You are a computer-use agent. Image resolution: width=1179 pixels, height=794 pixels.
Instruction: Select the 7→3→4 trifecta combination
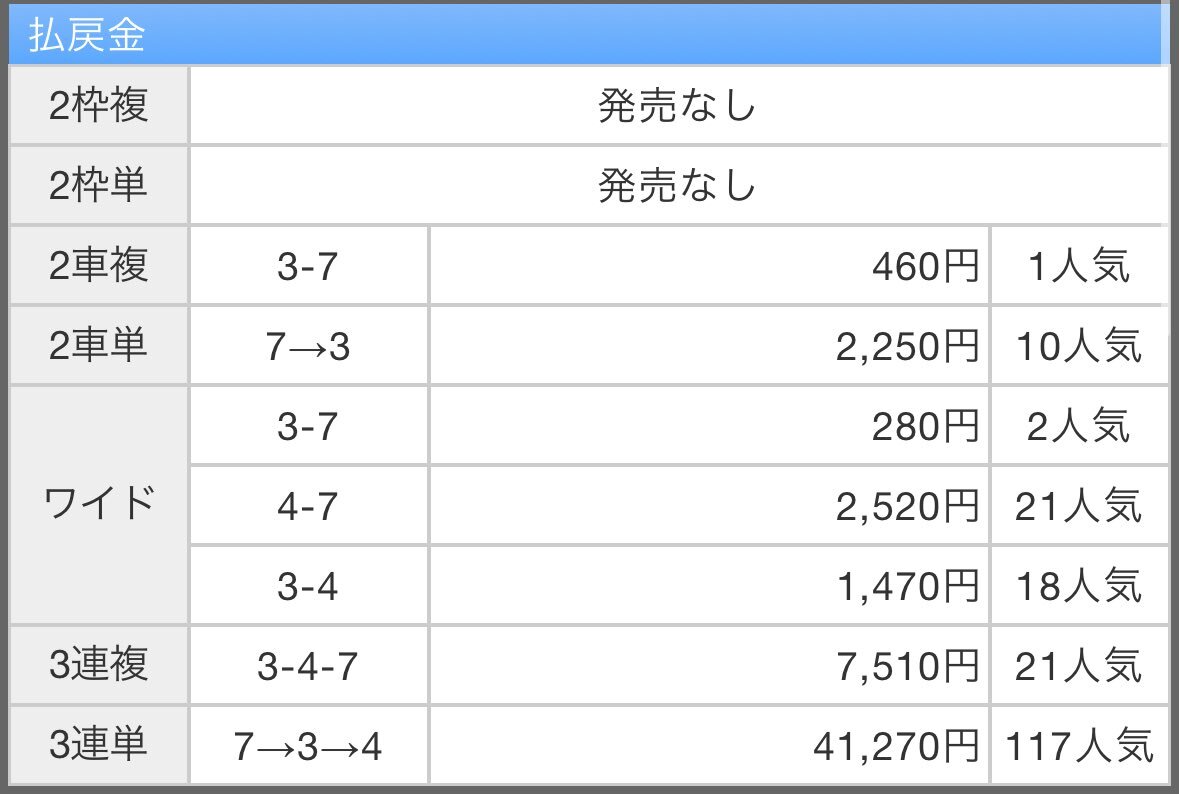coord(308,746)
